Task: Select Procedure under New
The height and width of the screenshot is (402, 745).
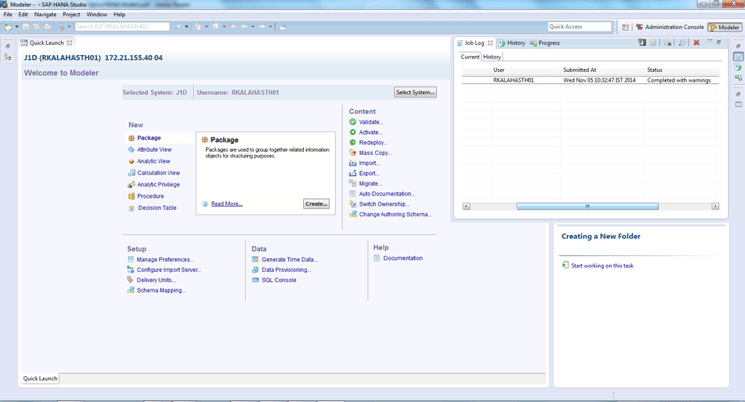Action: coord(150,196)
